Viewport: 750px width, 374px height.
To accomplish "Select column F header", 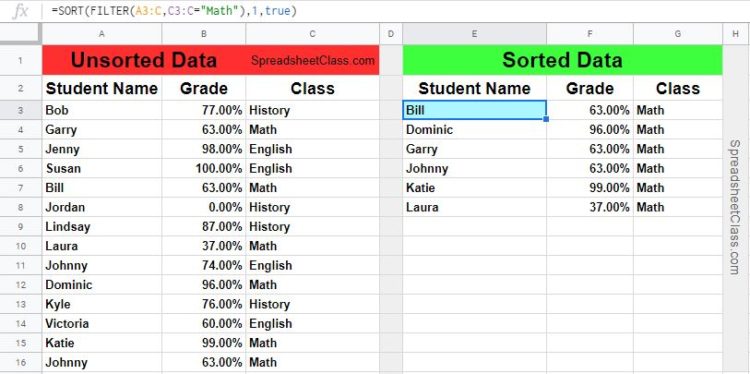I will pos(590,33).
